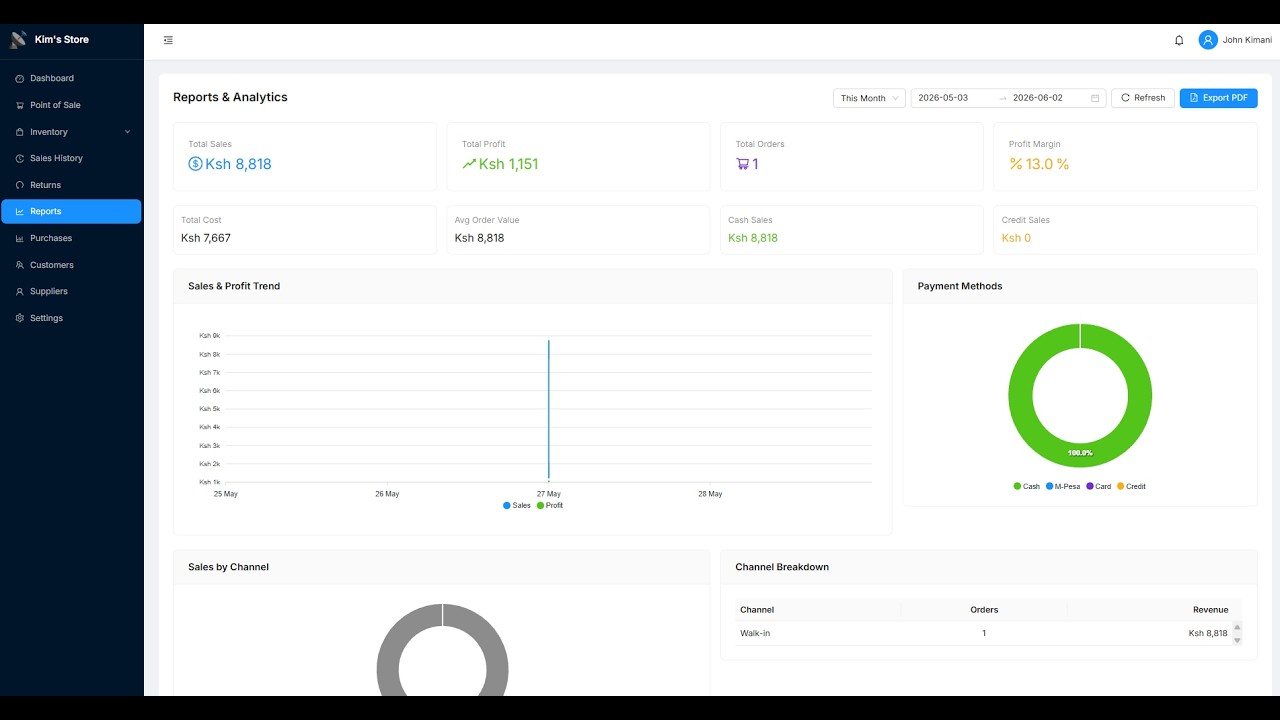This screenshot has width=1280, height=720.
Task: Click the 27 May spike on the trend chart
Action: tap(548, 410)
